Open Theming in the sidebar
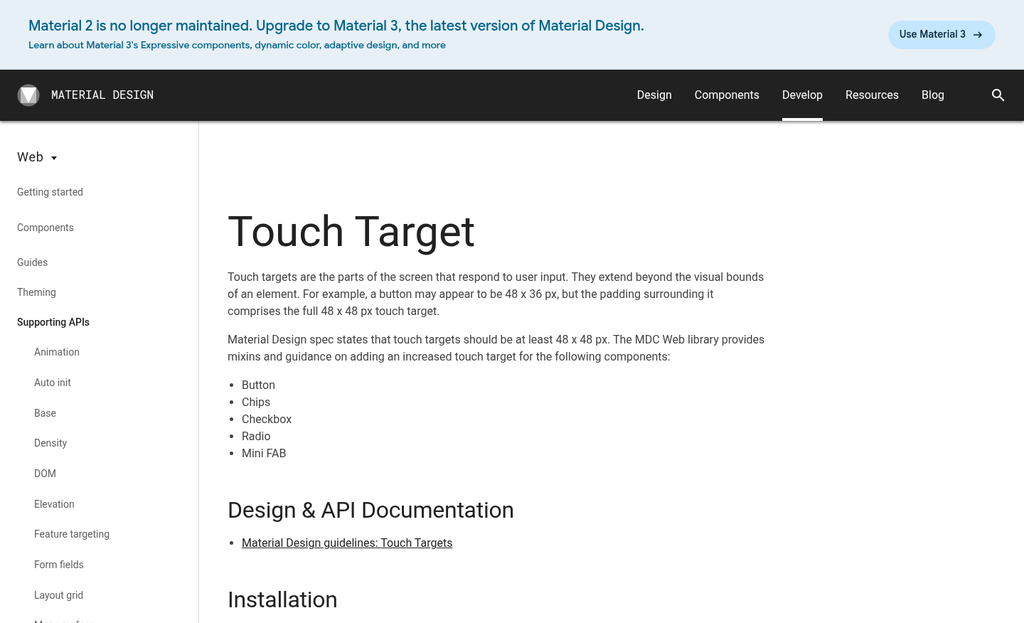1024x623 pixels. tap(36, 293)
